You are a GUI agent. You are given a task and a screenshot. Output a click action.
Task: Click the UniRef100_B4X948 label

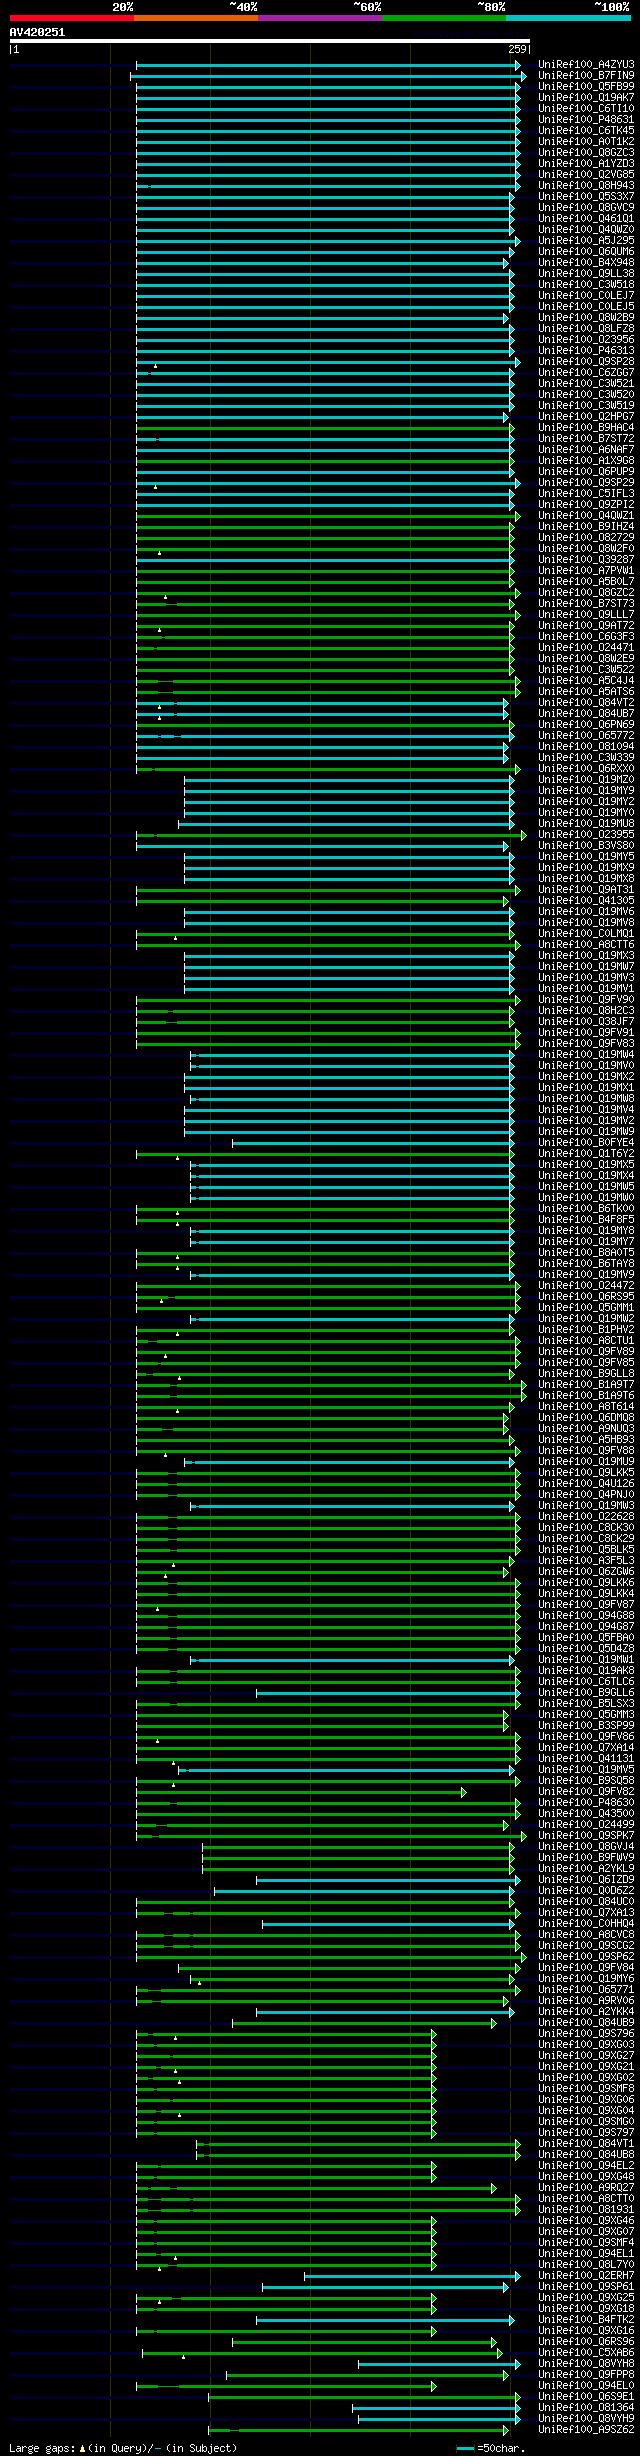586,262
